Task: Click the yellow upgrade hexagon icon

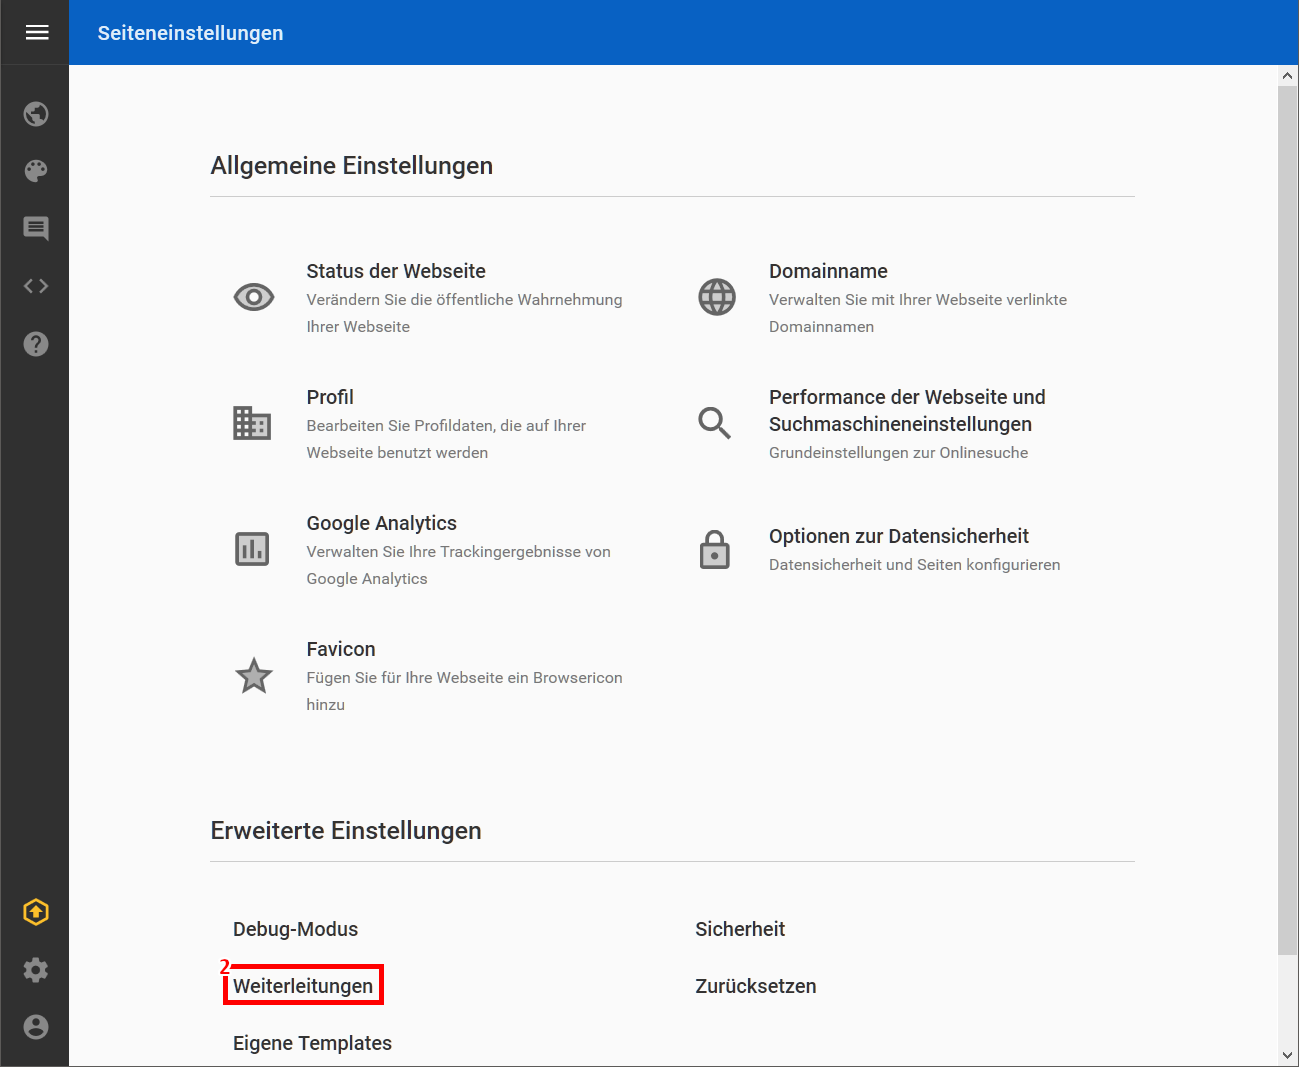Action: 36,912
